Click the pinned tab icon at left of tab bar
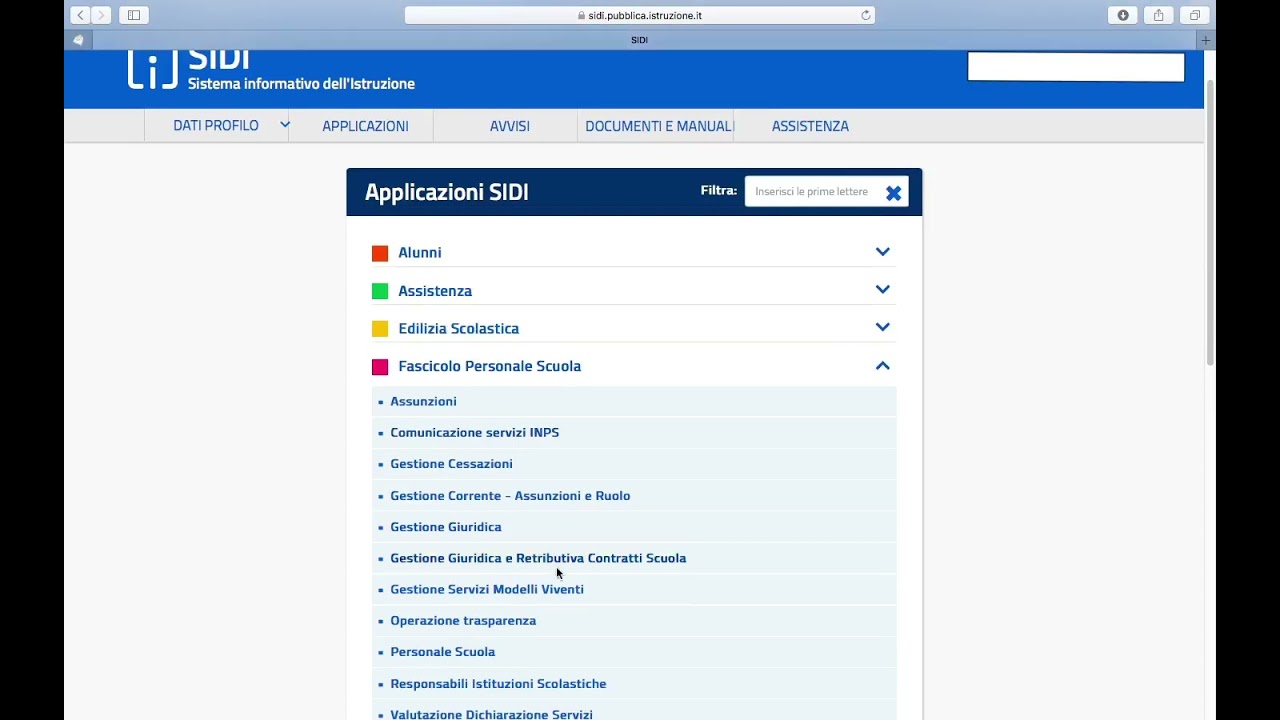Image resolution: width=1280 pixels, height=720 pixels. click(78, 40)
